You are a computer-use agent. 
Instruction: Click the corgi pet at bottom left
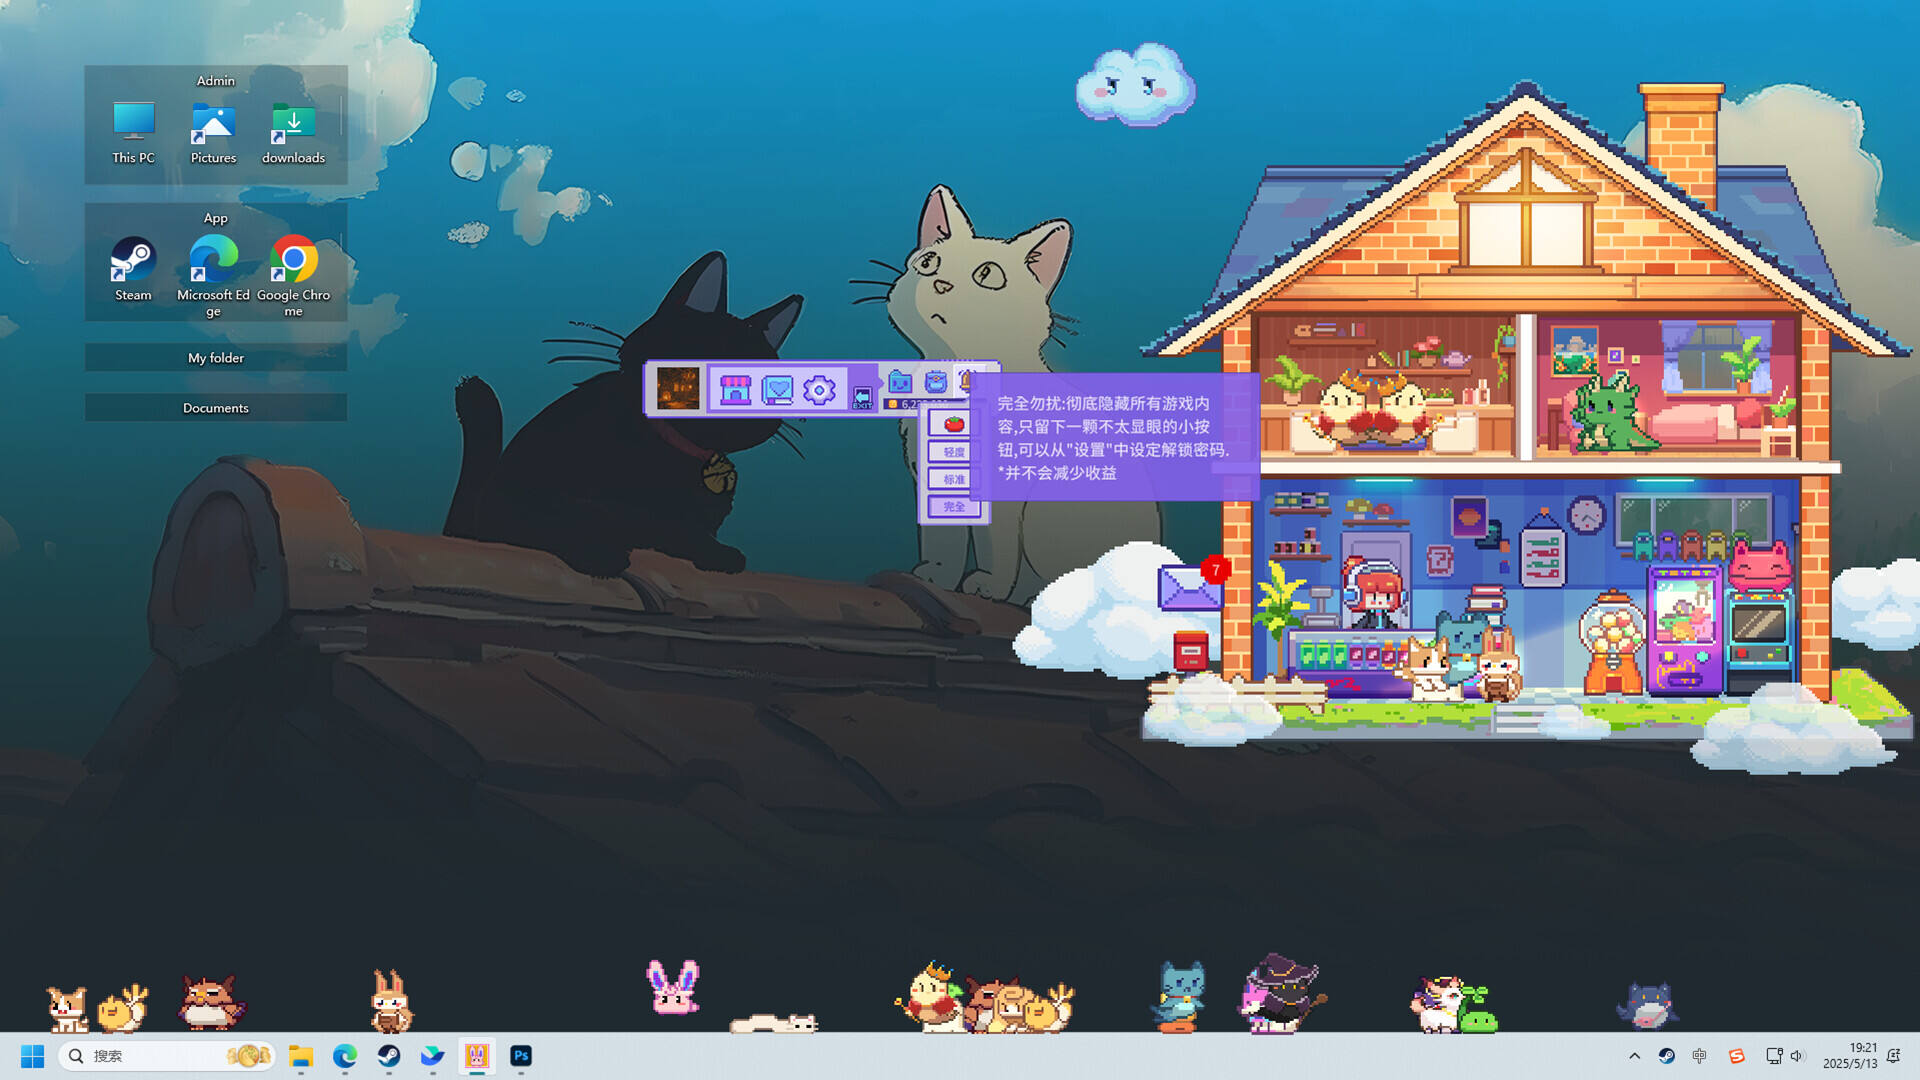pyautogui.click(x=67, y=1009)
